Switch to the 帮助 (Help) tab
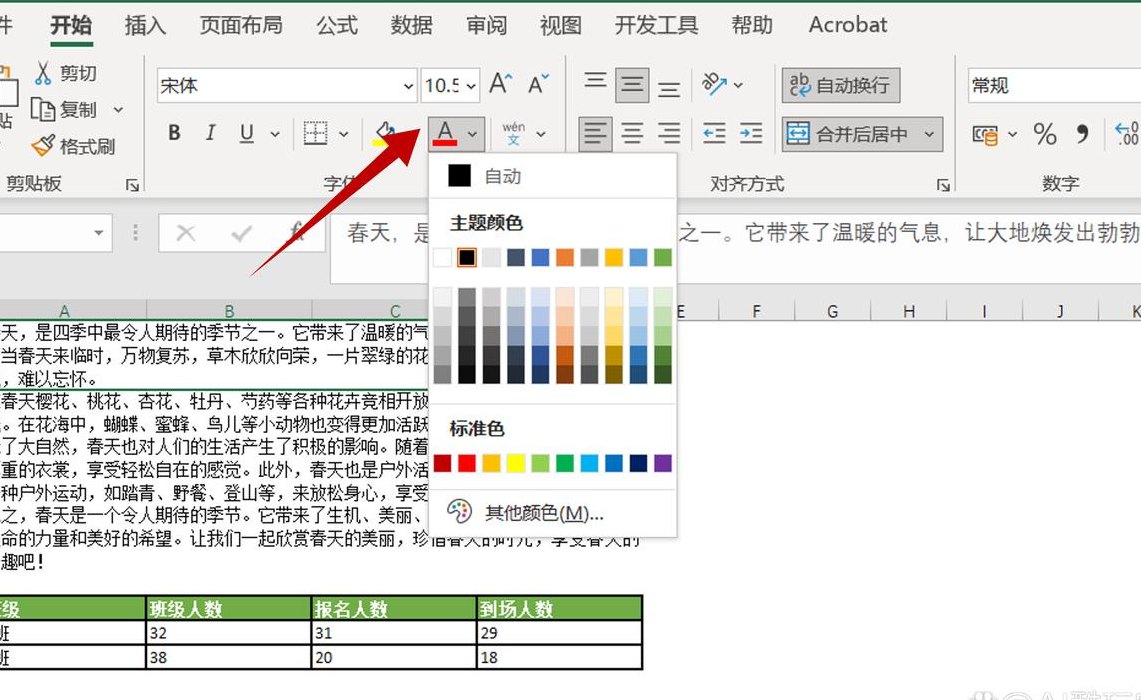The image size is (1141, 700). [752, 25]
